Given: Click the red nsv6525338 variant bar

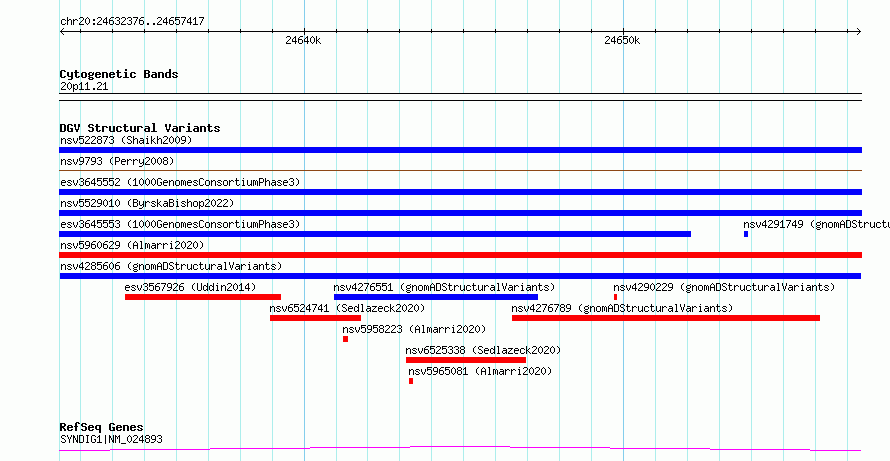Looking at the screenshot, I should tap(466, 360).
